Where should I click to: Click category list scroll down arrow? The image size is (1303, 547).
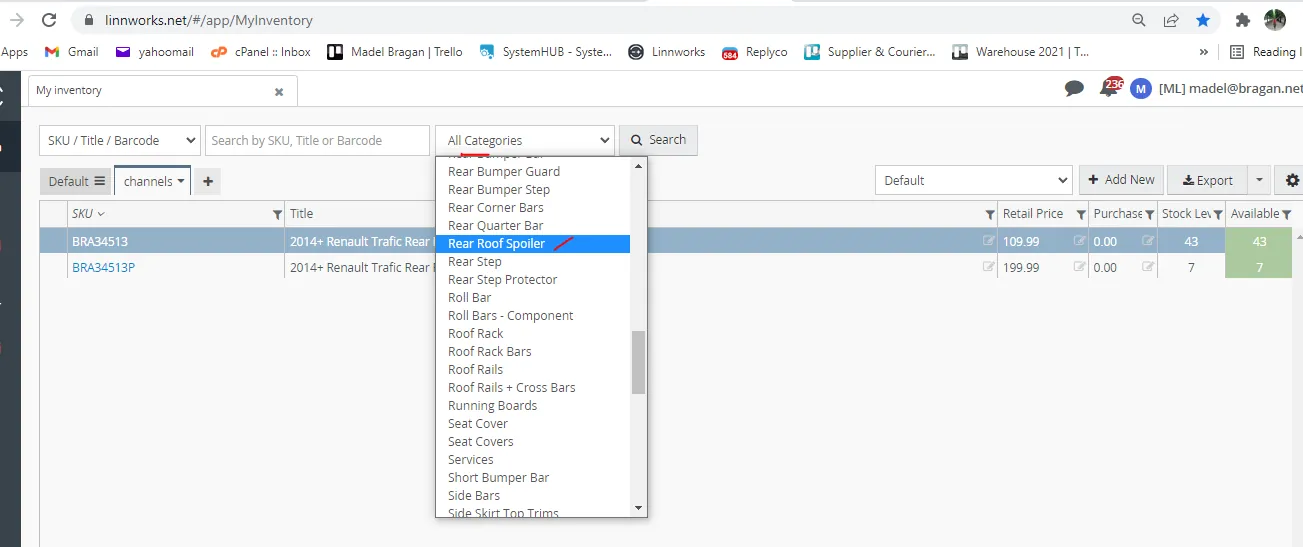(x=639, y=508)
